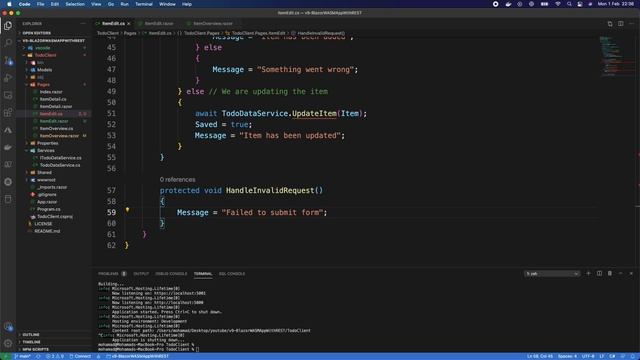
Task: Expand the wwwroot folder
Action: click(x=46, y=180)
